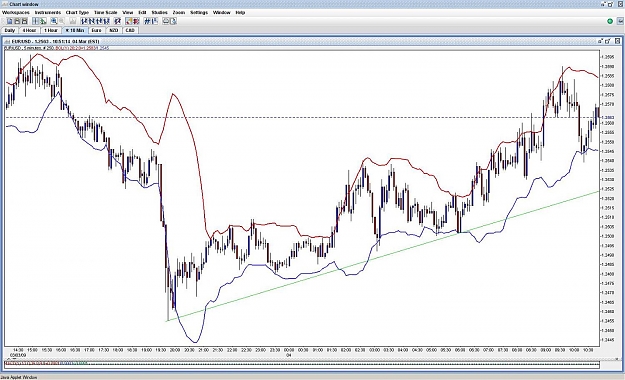Open the Studies menu

[159, 12]
